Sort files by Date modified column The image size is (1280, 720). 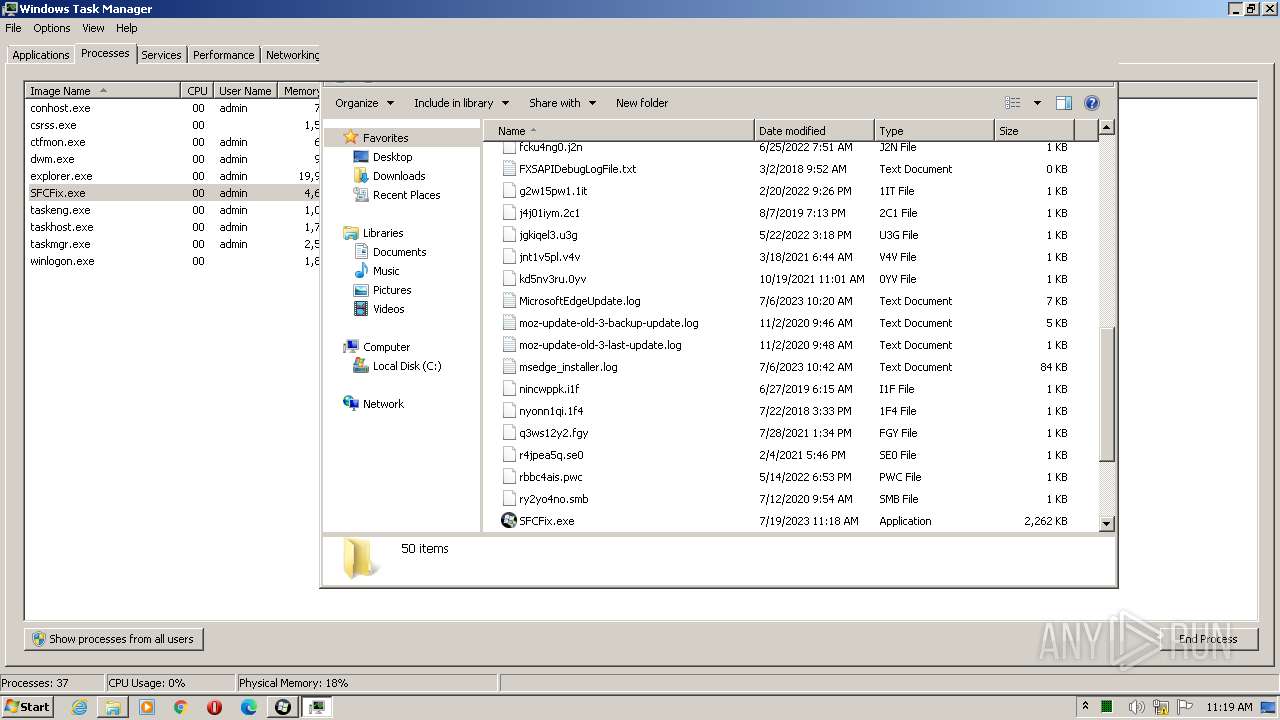(x=814, y=131)
